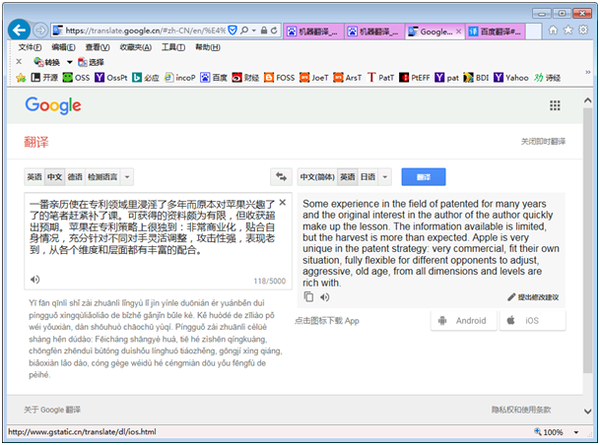Viewport: 600px width, 445px height.
Task: Open the 必应 Bing bookmark
Action: pos(146,78)
